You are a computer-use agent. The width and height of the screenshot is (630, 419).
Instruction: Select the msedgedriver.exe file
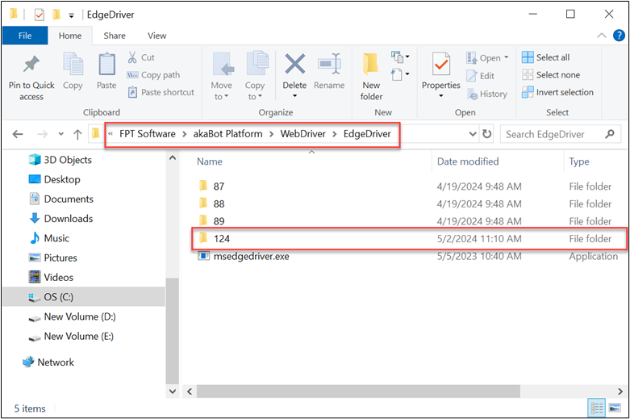pyautogui.click(x=409, y=256)
